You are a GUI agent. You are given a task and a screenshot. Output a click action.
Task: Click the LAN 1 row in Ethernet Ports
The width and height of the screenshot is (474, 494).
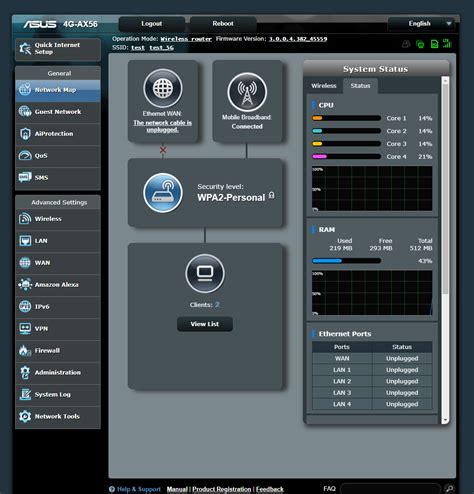[x=372, y=370]
